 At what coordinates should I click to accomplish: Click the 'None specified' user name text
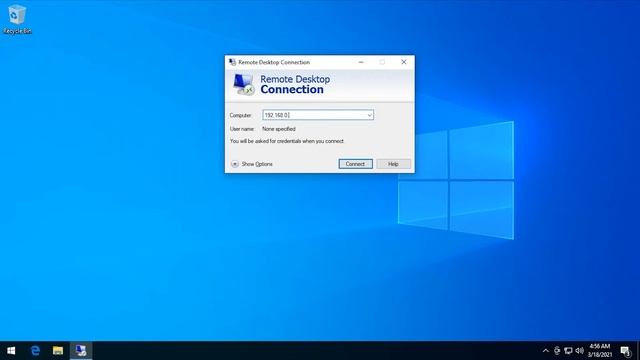pos(279,129)
